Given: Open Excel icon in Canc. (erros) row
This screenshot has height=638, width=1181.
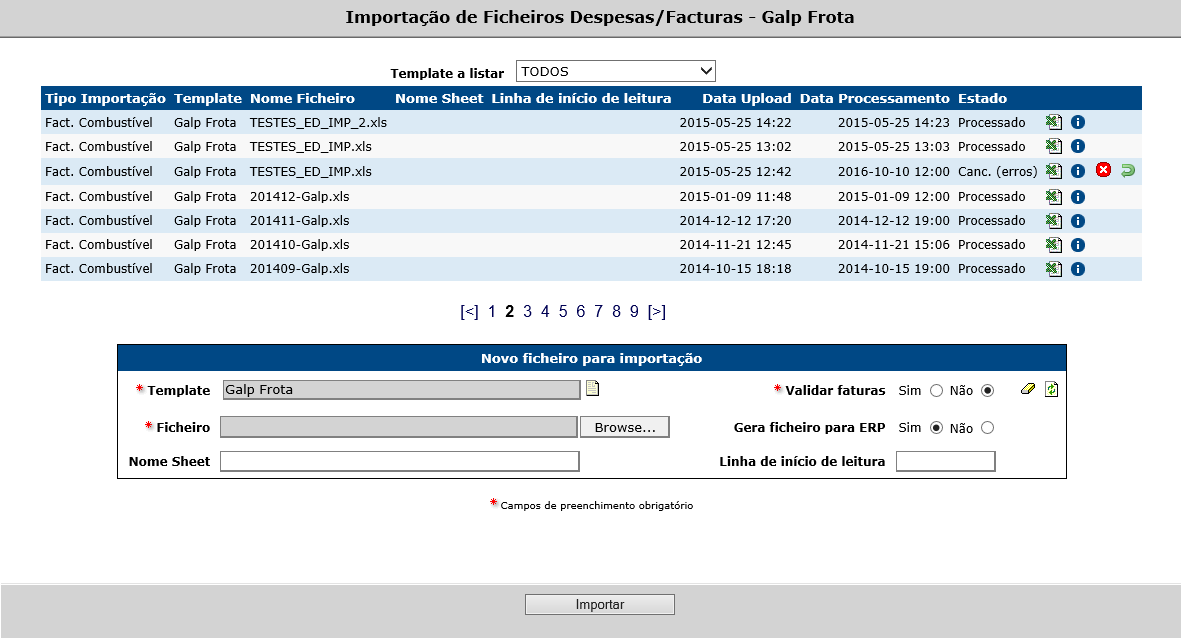Looking at the screenshot, I should tap(1054, 171).
